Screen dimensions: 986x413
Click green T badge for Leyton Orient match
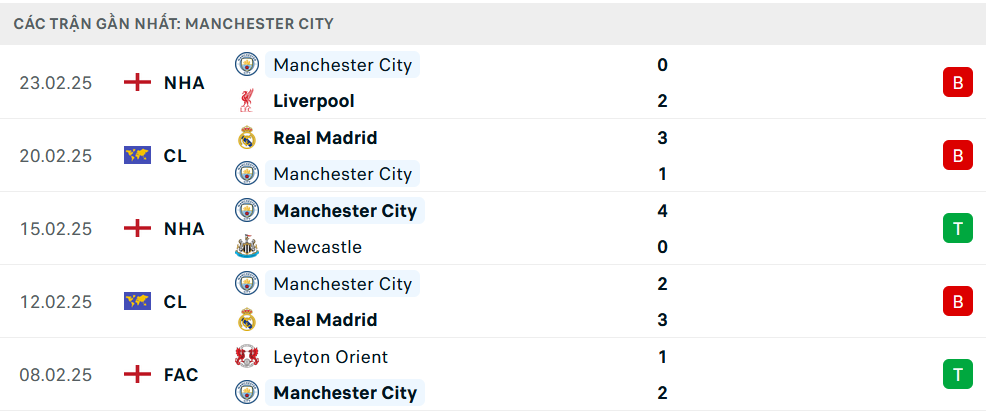[957, 375]
